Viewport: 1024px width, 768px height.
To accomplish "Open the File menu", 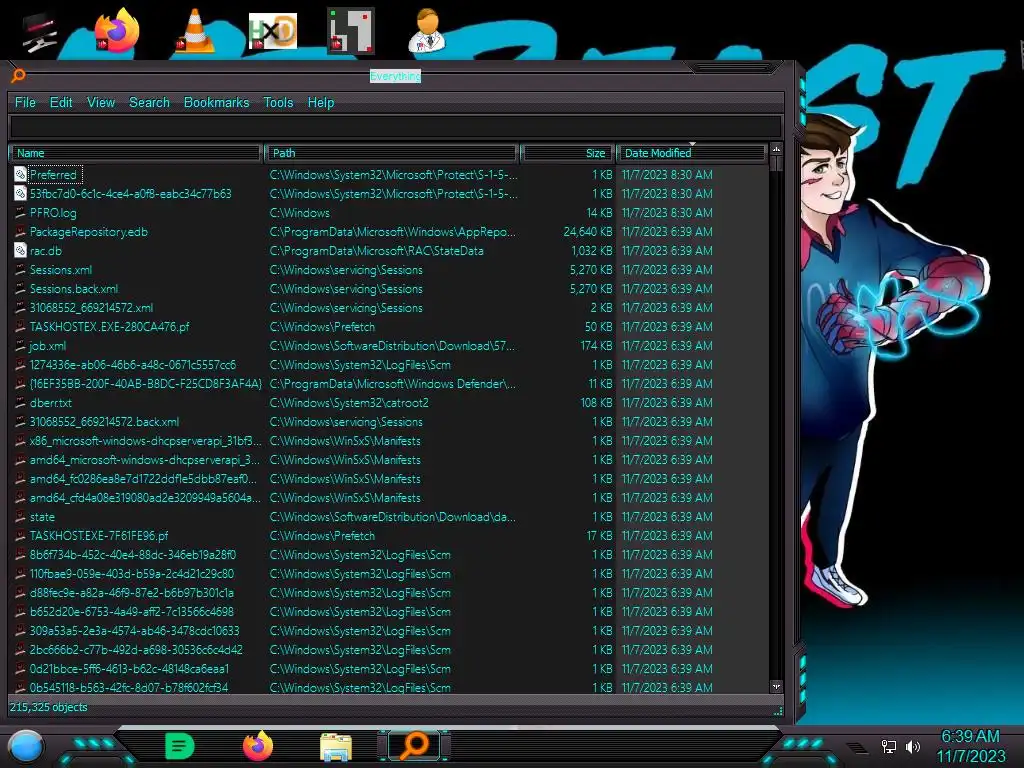I will click(x=25, y=103).
